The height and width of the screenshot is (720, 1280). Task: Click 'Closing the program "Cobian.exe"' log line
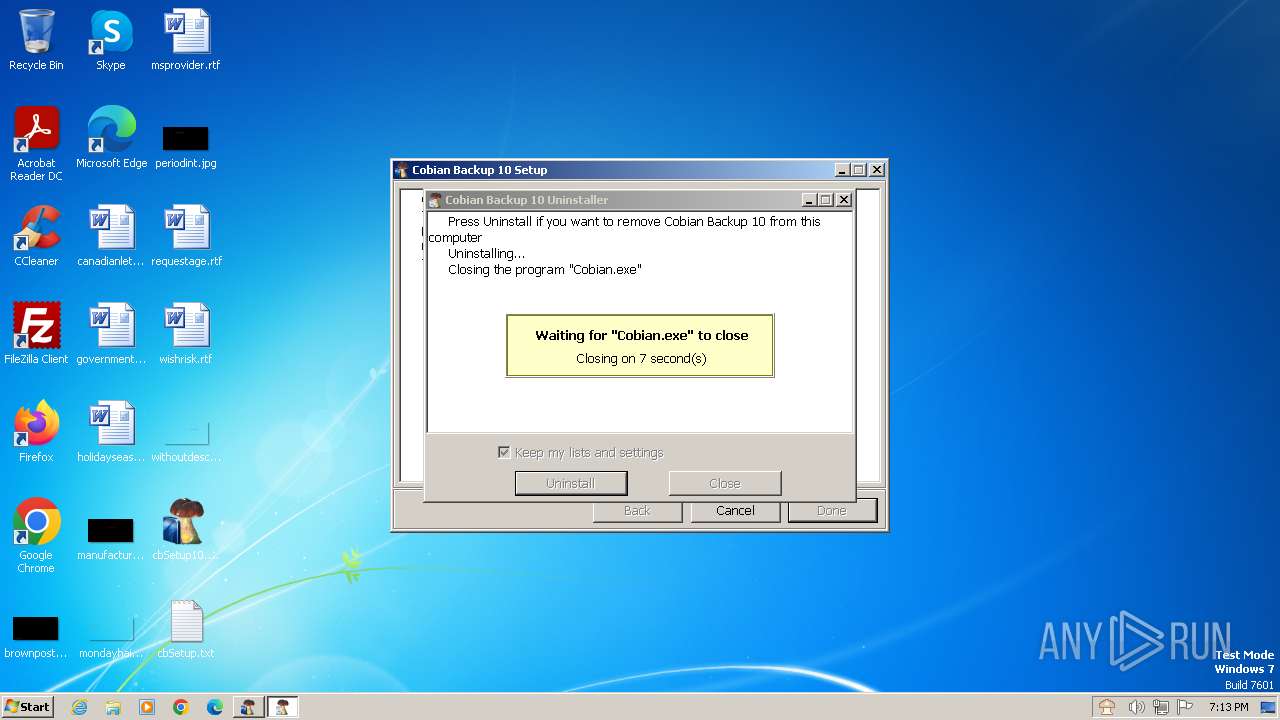pos(545,270)
